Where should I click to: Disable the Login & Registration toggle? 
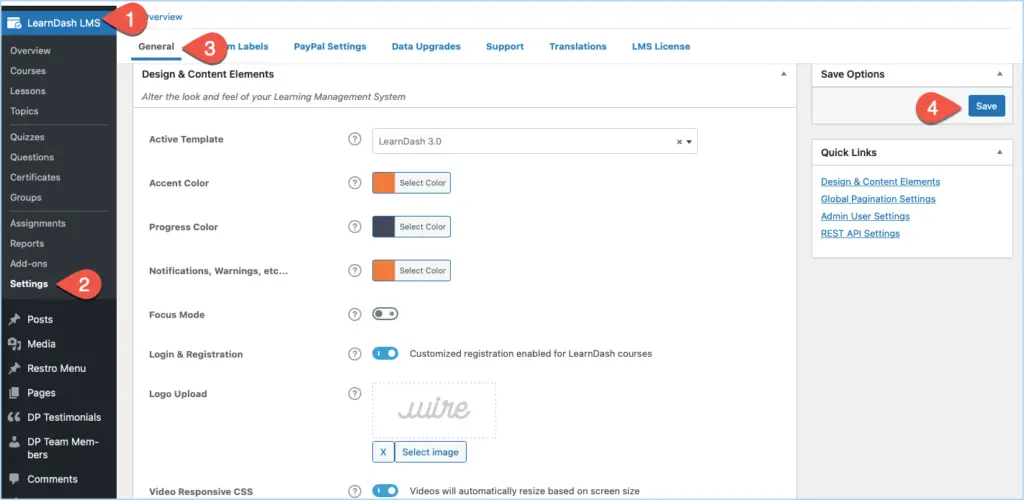point(385,353)
